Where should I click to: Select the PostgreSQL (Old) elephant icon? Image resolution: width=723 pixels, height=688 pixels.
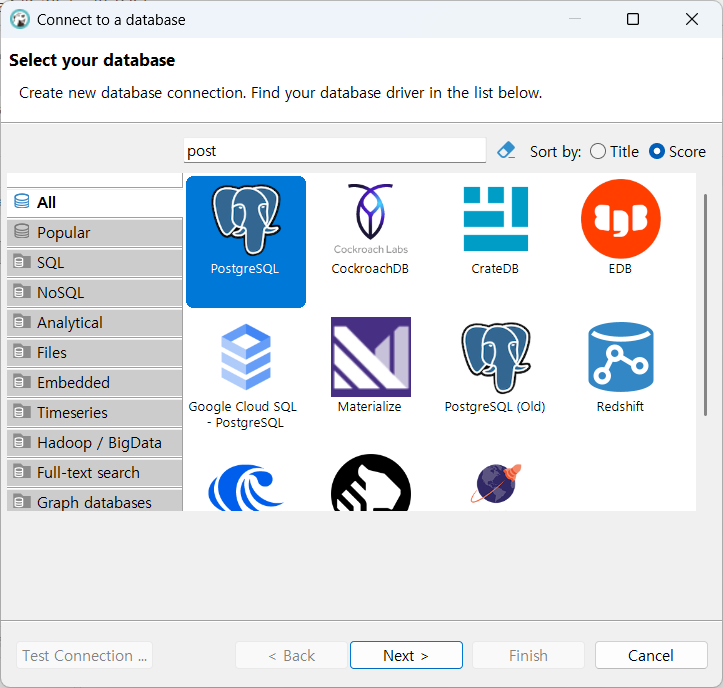tap(496, 357)
